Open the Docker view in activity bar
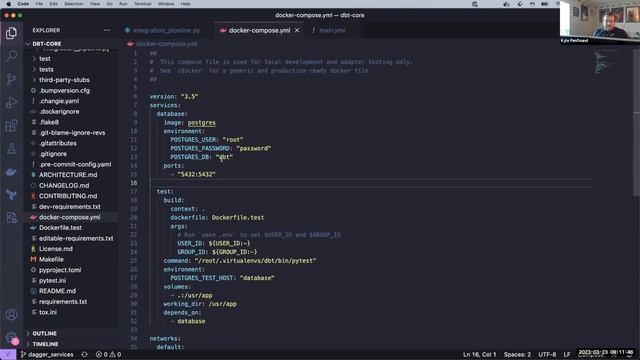Image resolution: width=640 pixels, height=360 pixels. (x=11, y=171)
